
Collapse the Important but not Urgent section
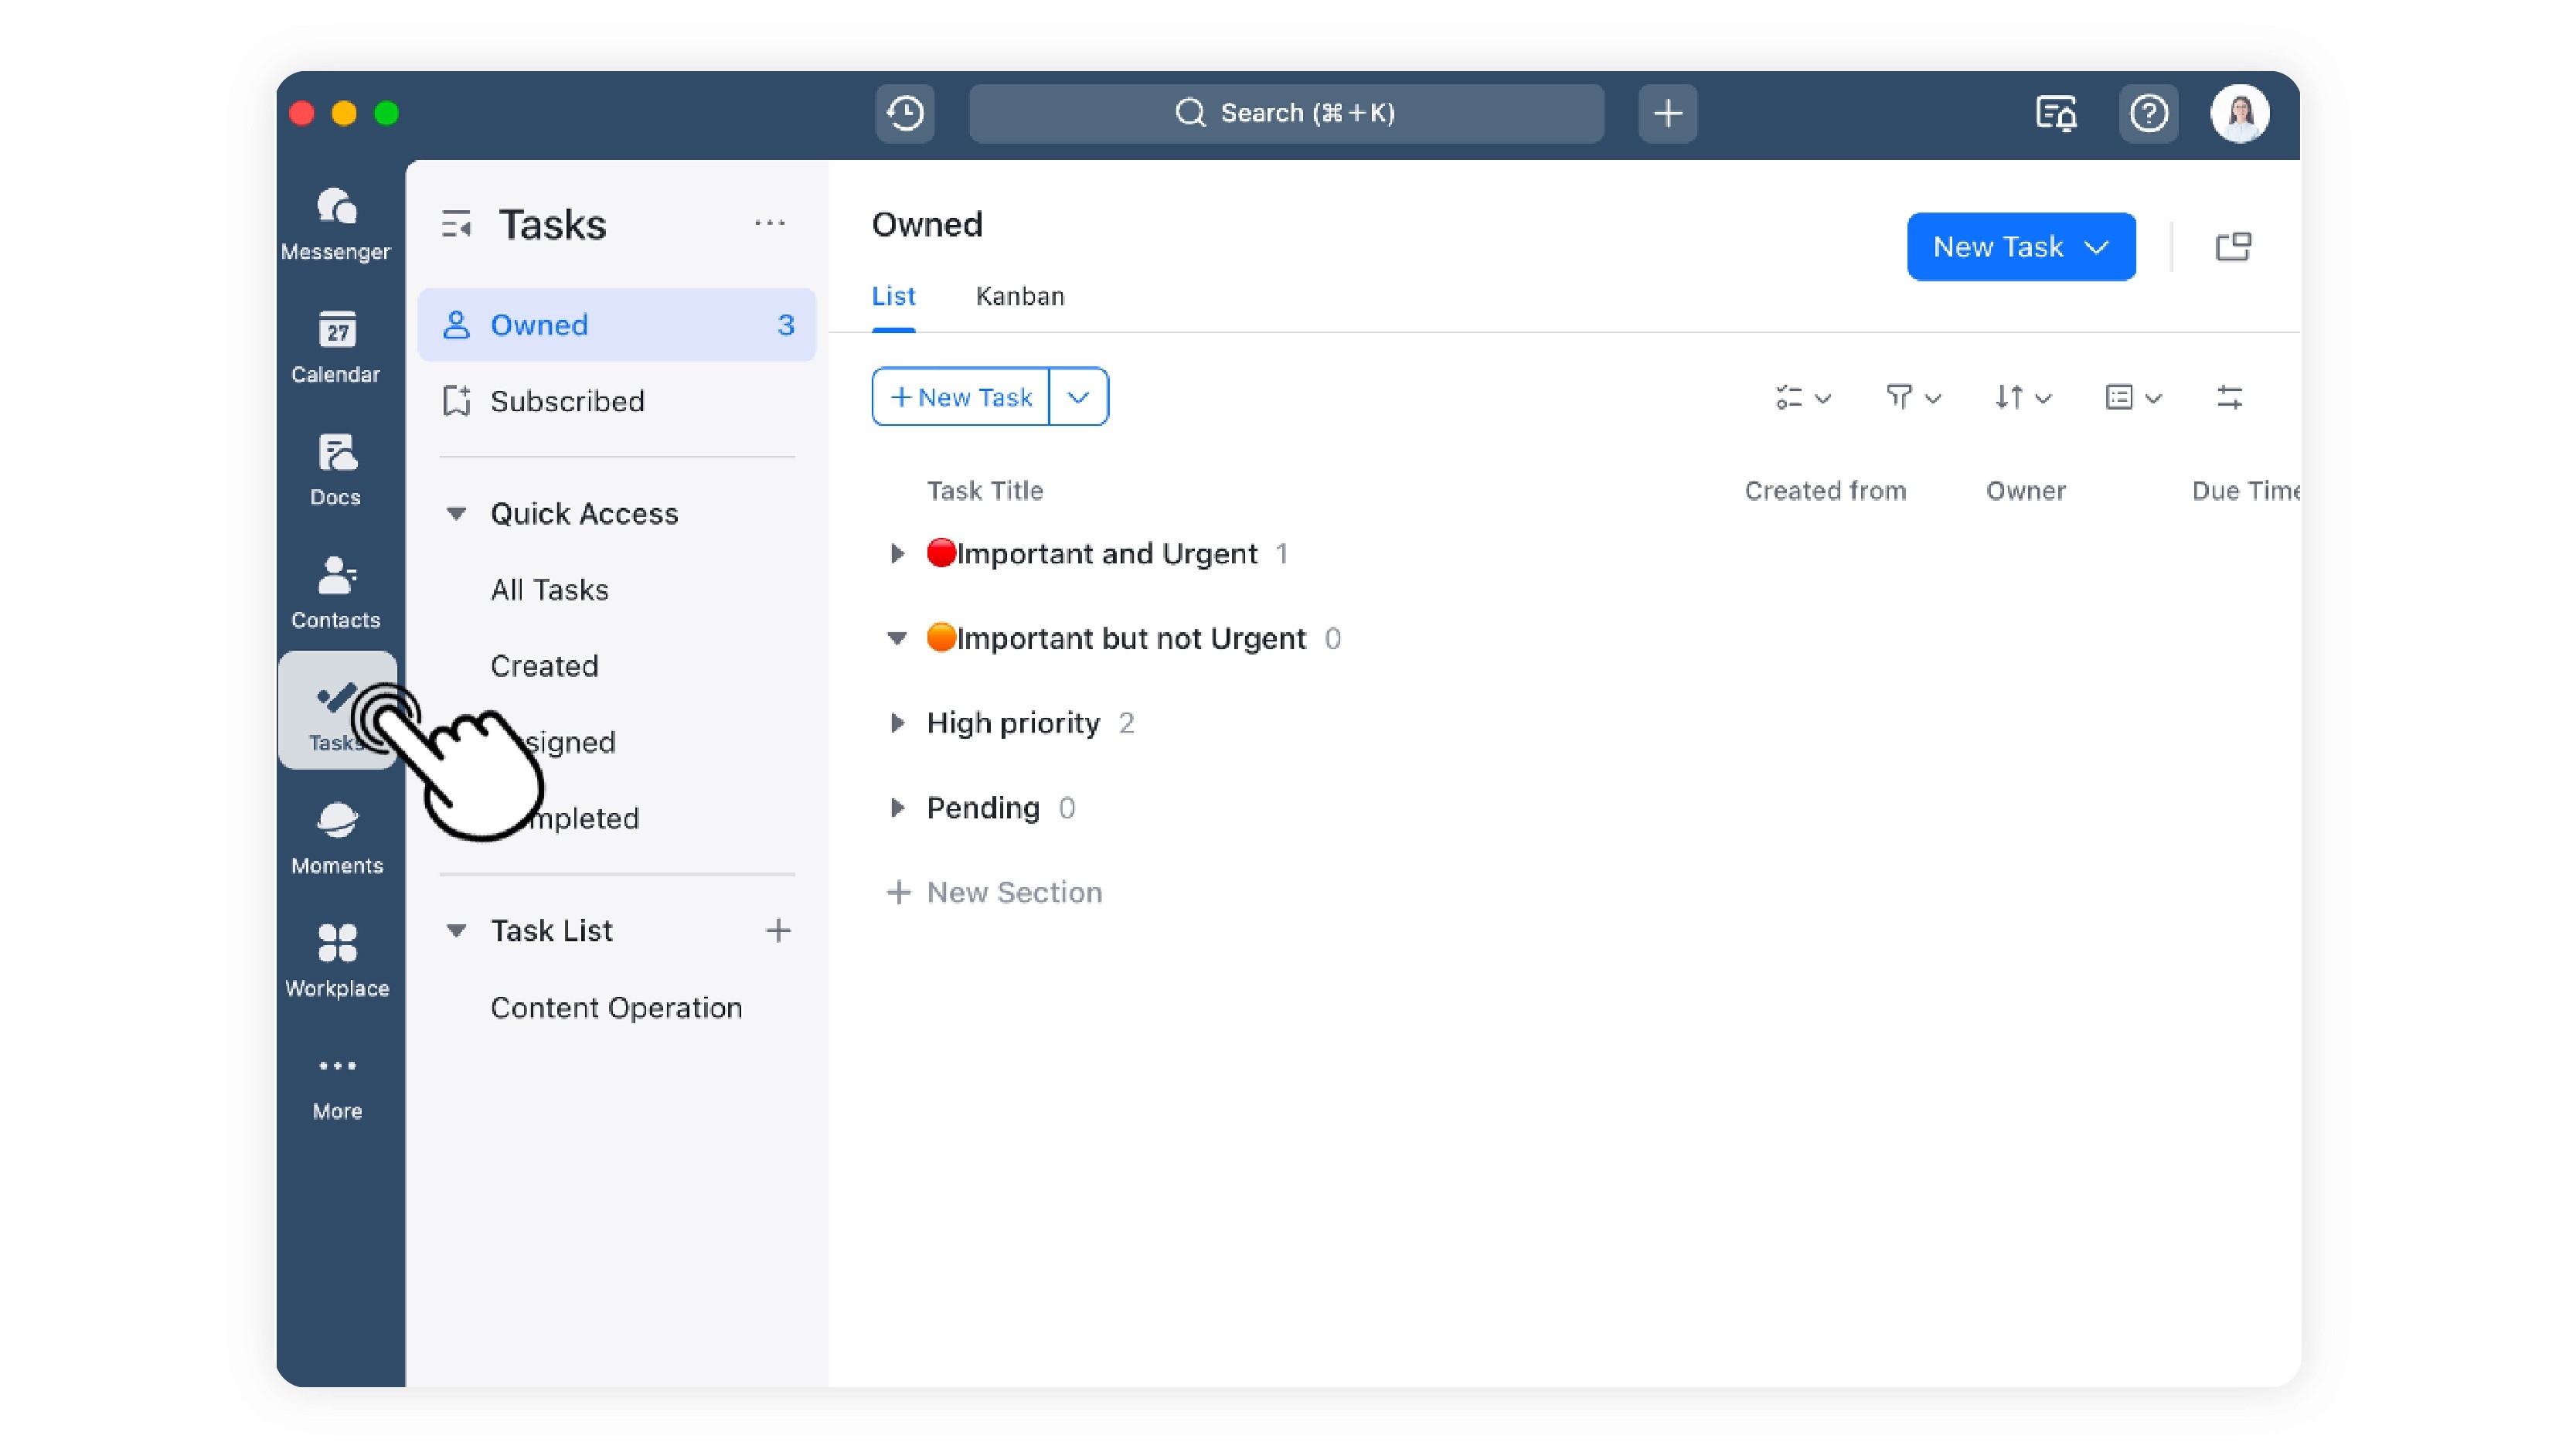pos(897,638)
